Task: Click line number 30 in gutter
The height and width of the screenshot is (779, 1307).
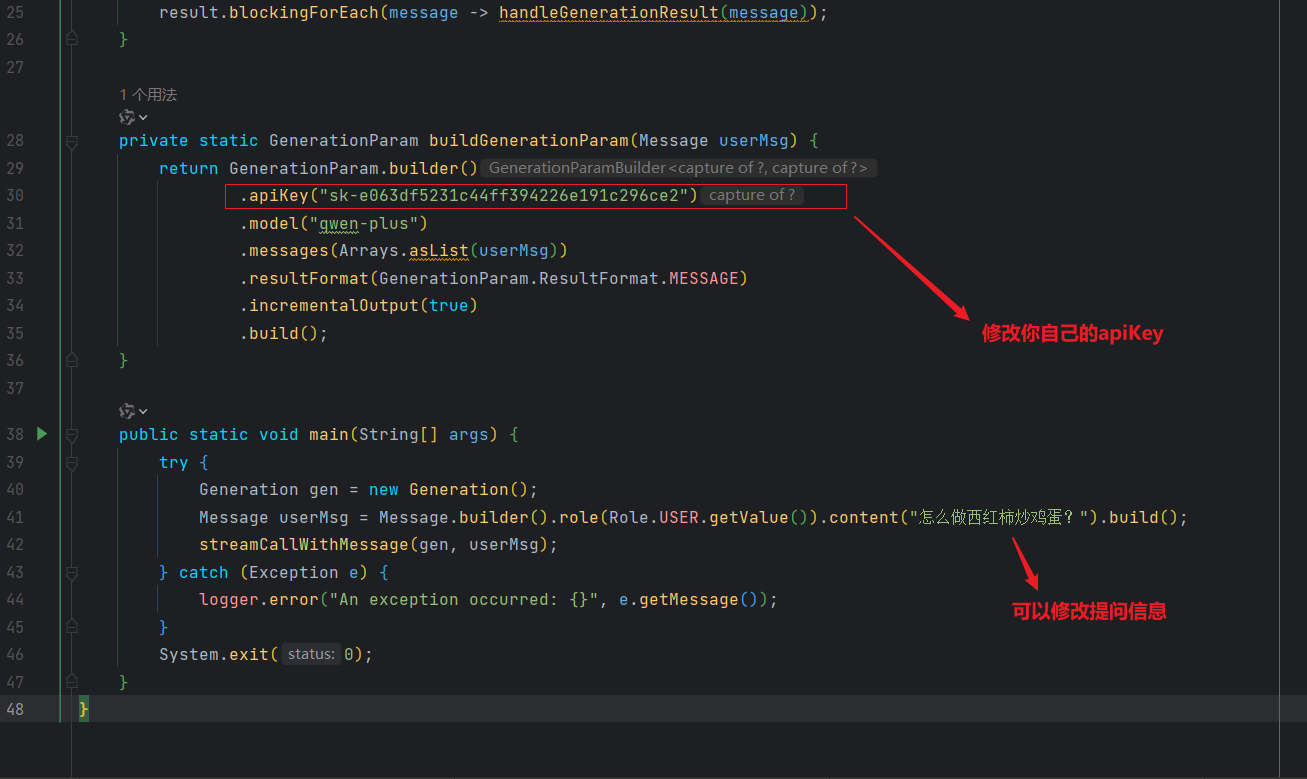Action: 14,195
